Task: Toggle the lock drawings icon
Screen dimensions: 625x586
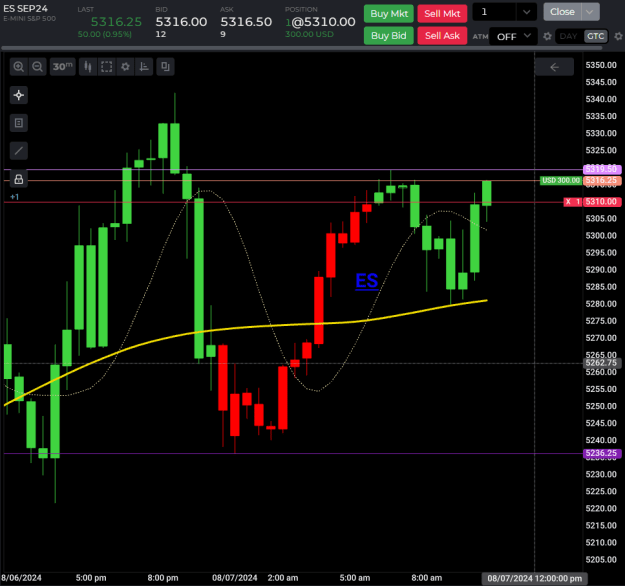Action: (19, 179)
